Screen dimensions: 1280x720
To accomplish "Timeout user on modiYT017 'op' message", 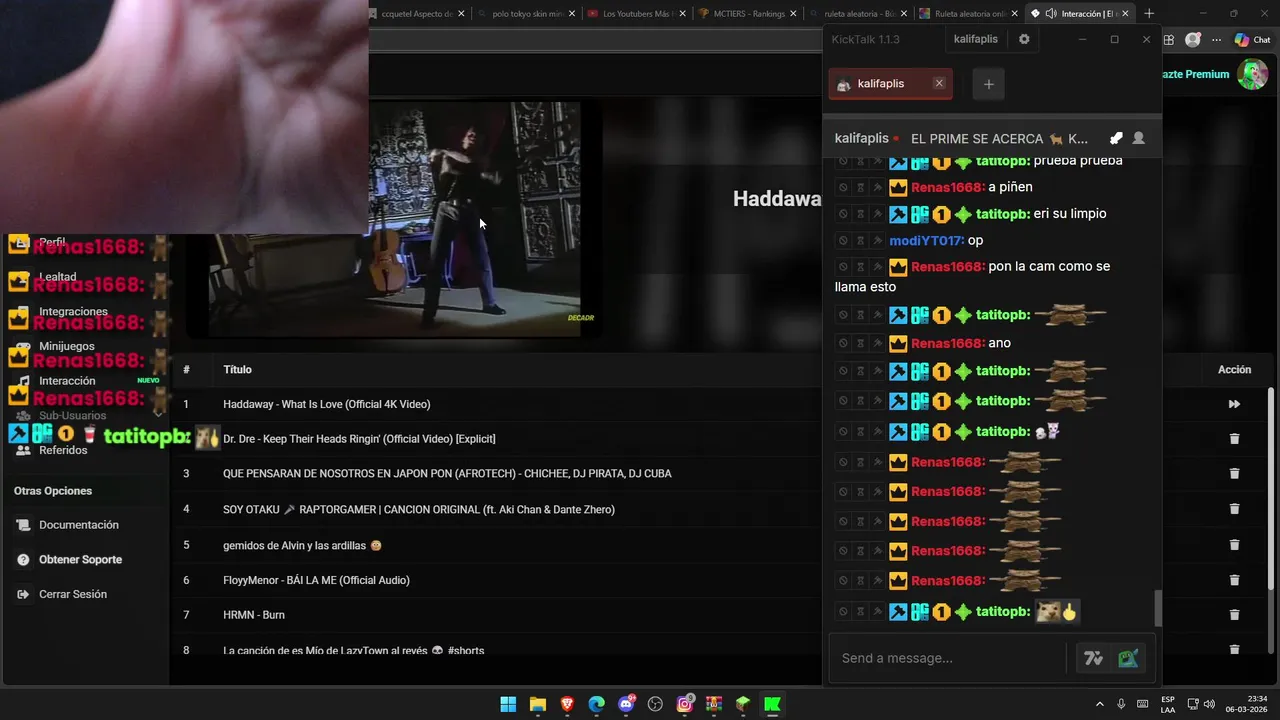I will (x=860, y=241).
